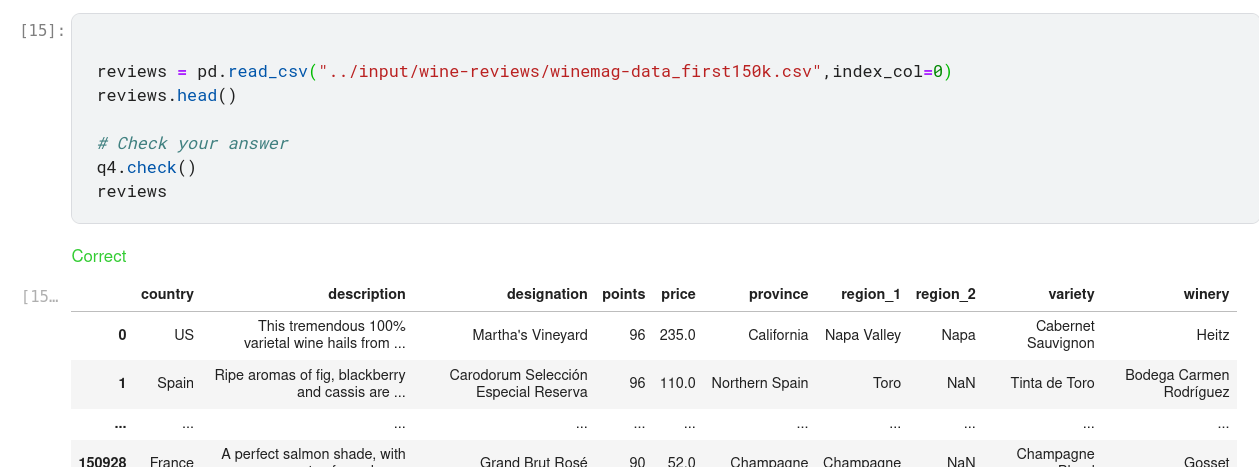Click the 'province' column header
The width and height of the screenshot is (1259, 467).
coord(778,294)
